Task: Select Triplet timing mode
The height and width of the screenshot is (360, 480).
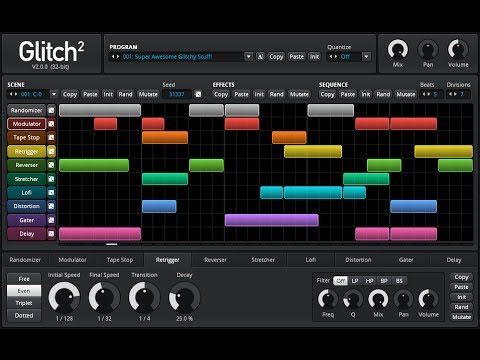Action: (24, 303)
